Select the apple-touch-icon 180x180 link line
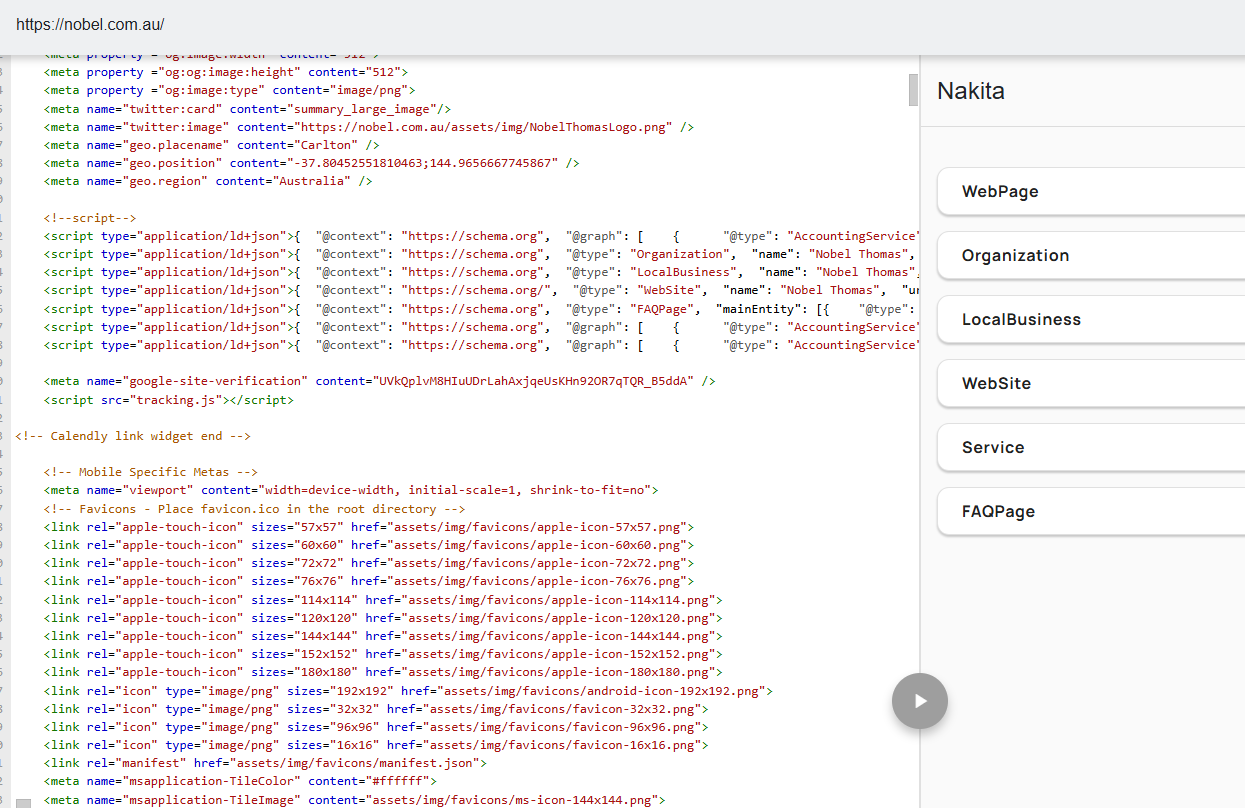 383,672
